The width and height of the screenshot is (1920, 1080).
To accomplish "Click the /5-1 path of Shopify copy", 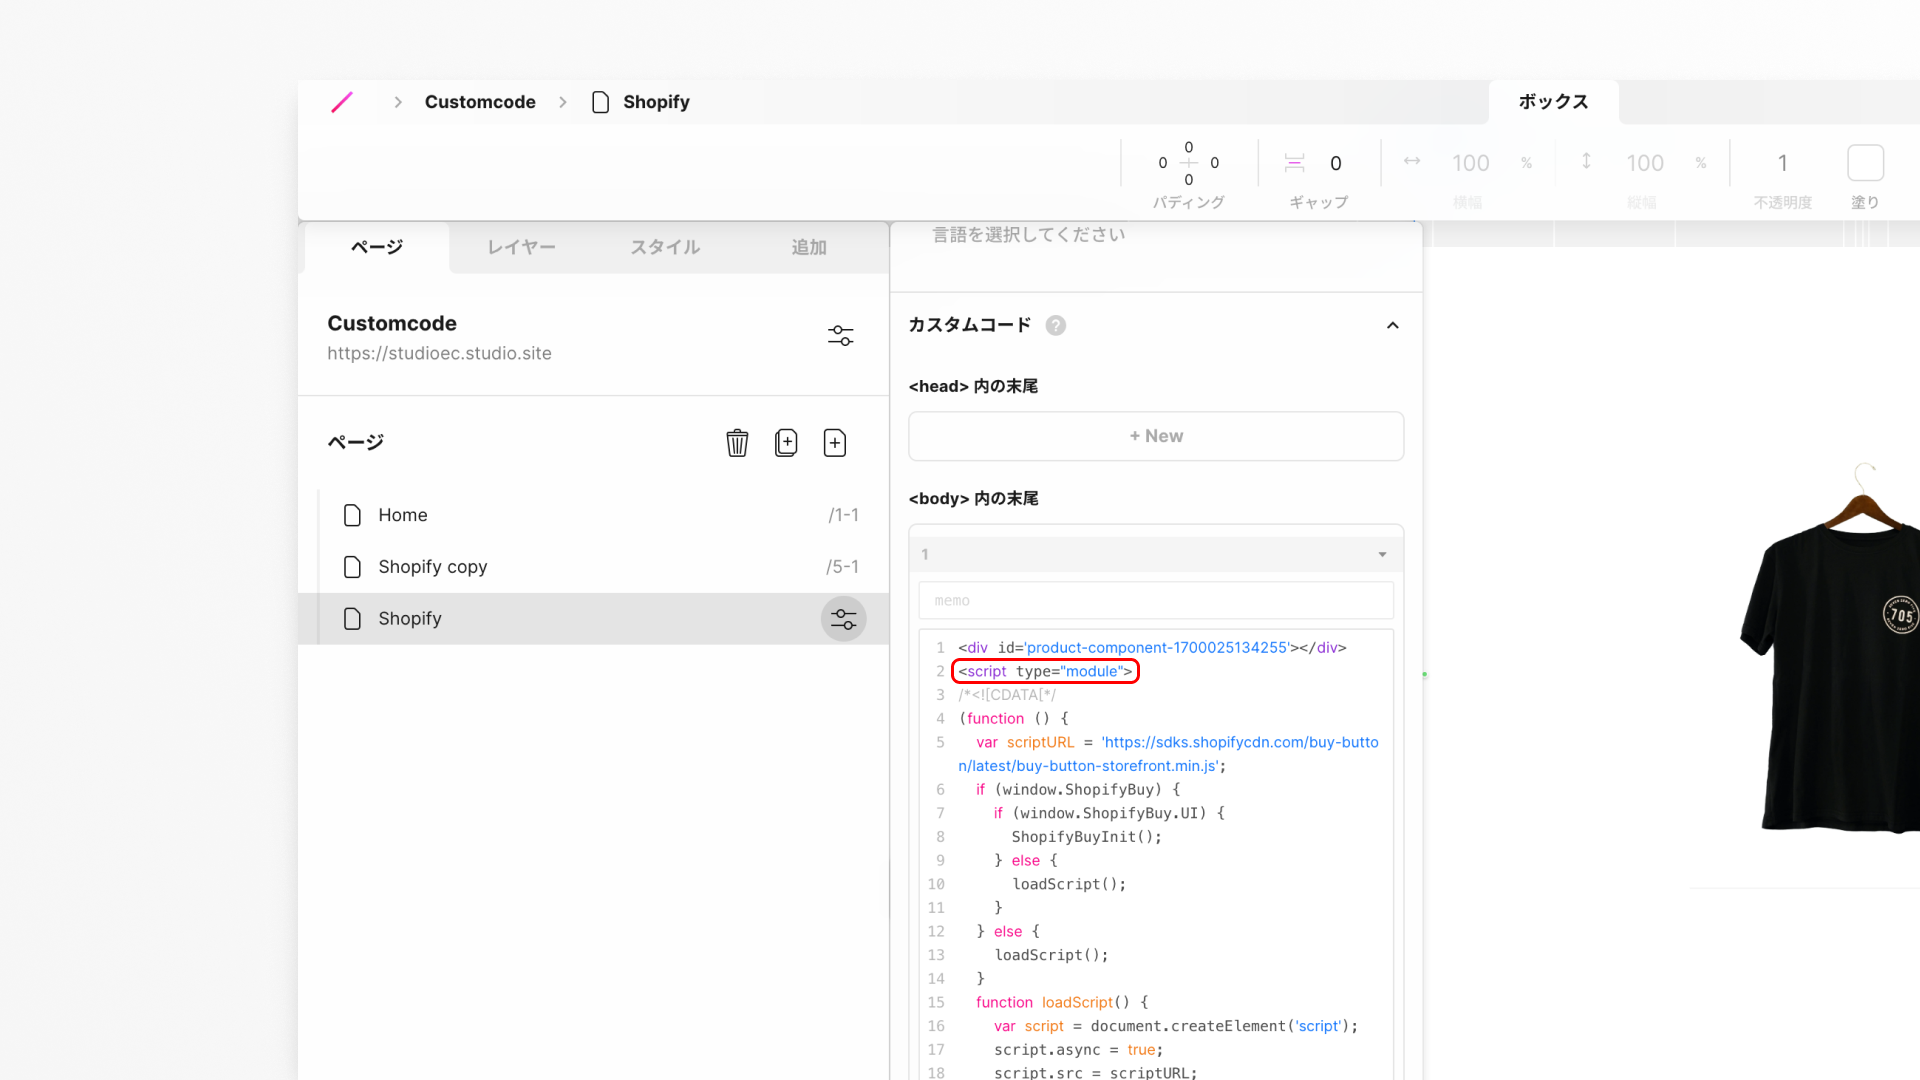I will coord(843,568).
